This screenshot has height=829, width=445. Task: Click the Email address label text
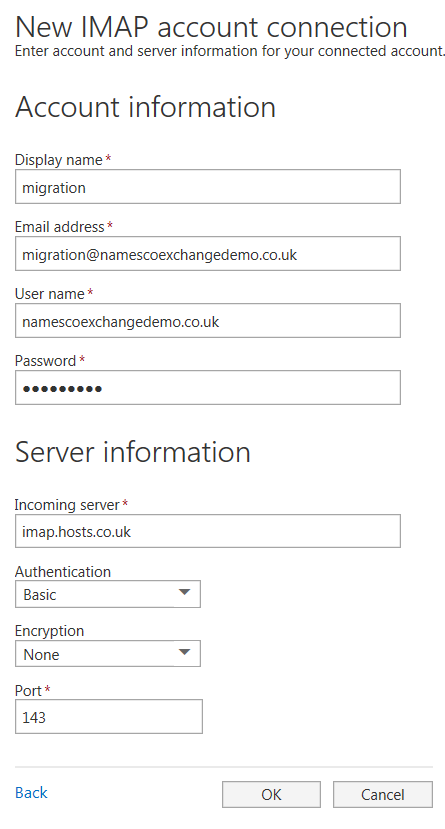coord(60,227)
